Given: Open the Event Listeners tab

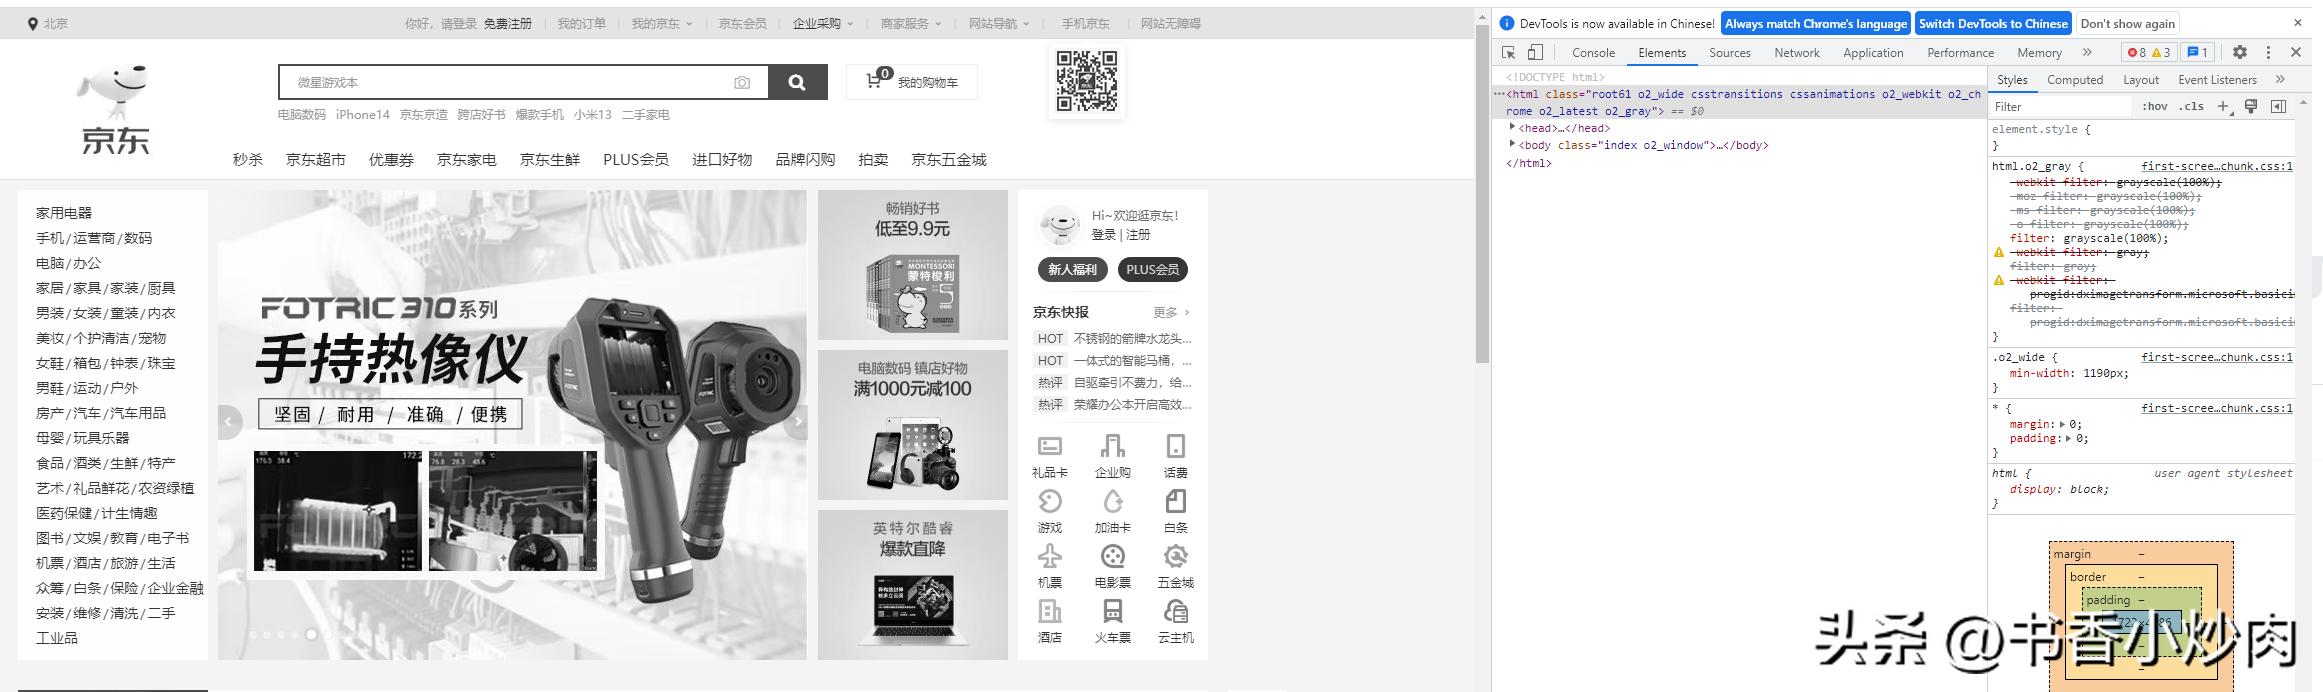Looking at the screenshot, I should pyautogui.click(x=2217, y=79).
